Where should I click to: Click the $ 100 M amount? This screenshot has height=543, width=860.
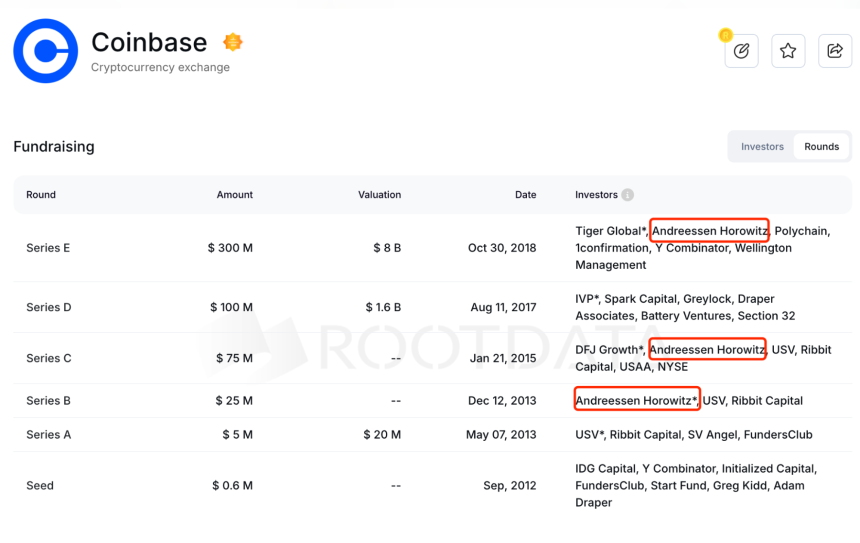click(231, 307)
